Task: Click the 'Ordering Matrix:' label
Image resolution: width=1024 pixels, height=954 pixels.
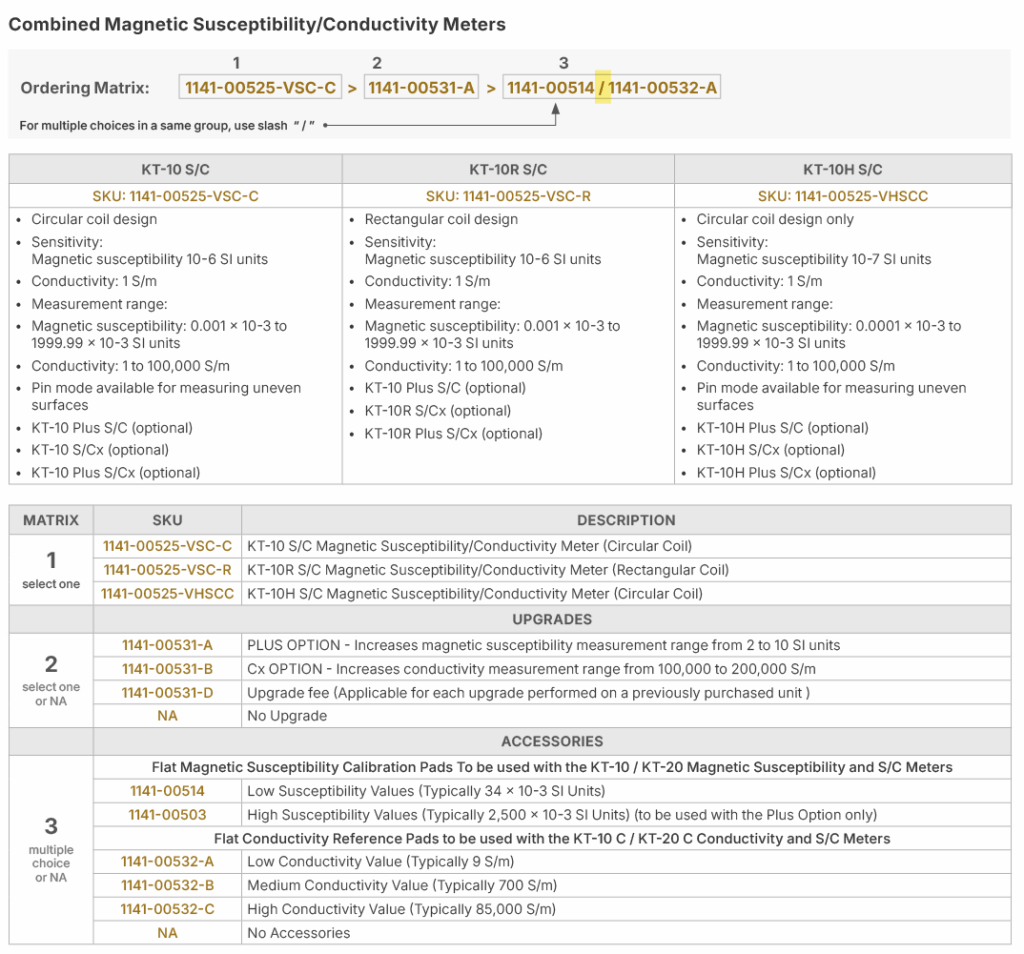Action: (85, 87)
